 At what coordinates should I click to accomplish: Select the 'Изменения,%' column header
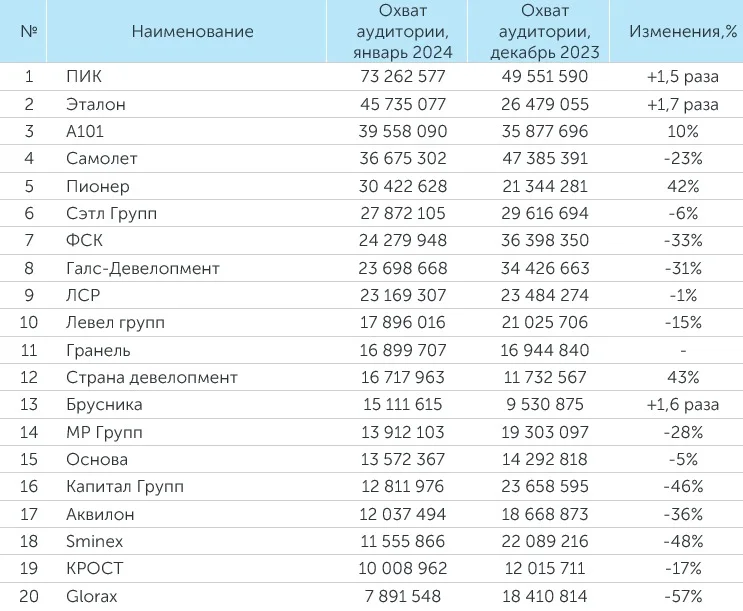[x=682, y=31]
